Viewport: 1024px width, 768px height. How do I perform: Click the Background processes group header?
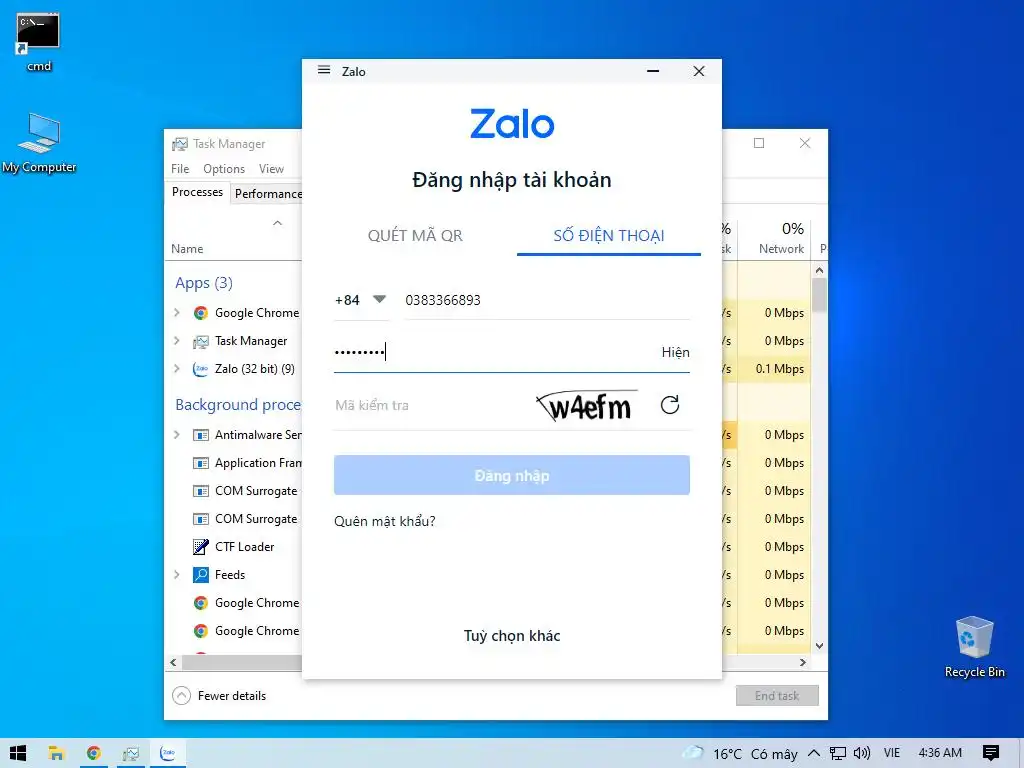238,405
